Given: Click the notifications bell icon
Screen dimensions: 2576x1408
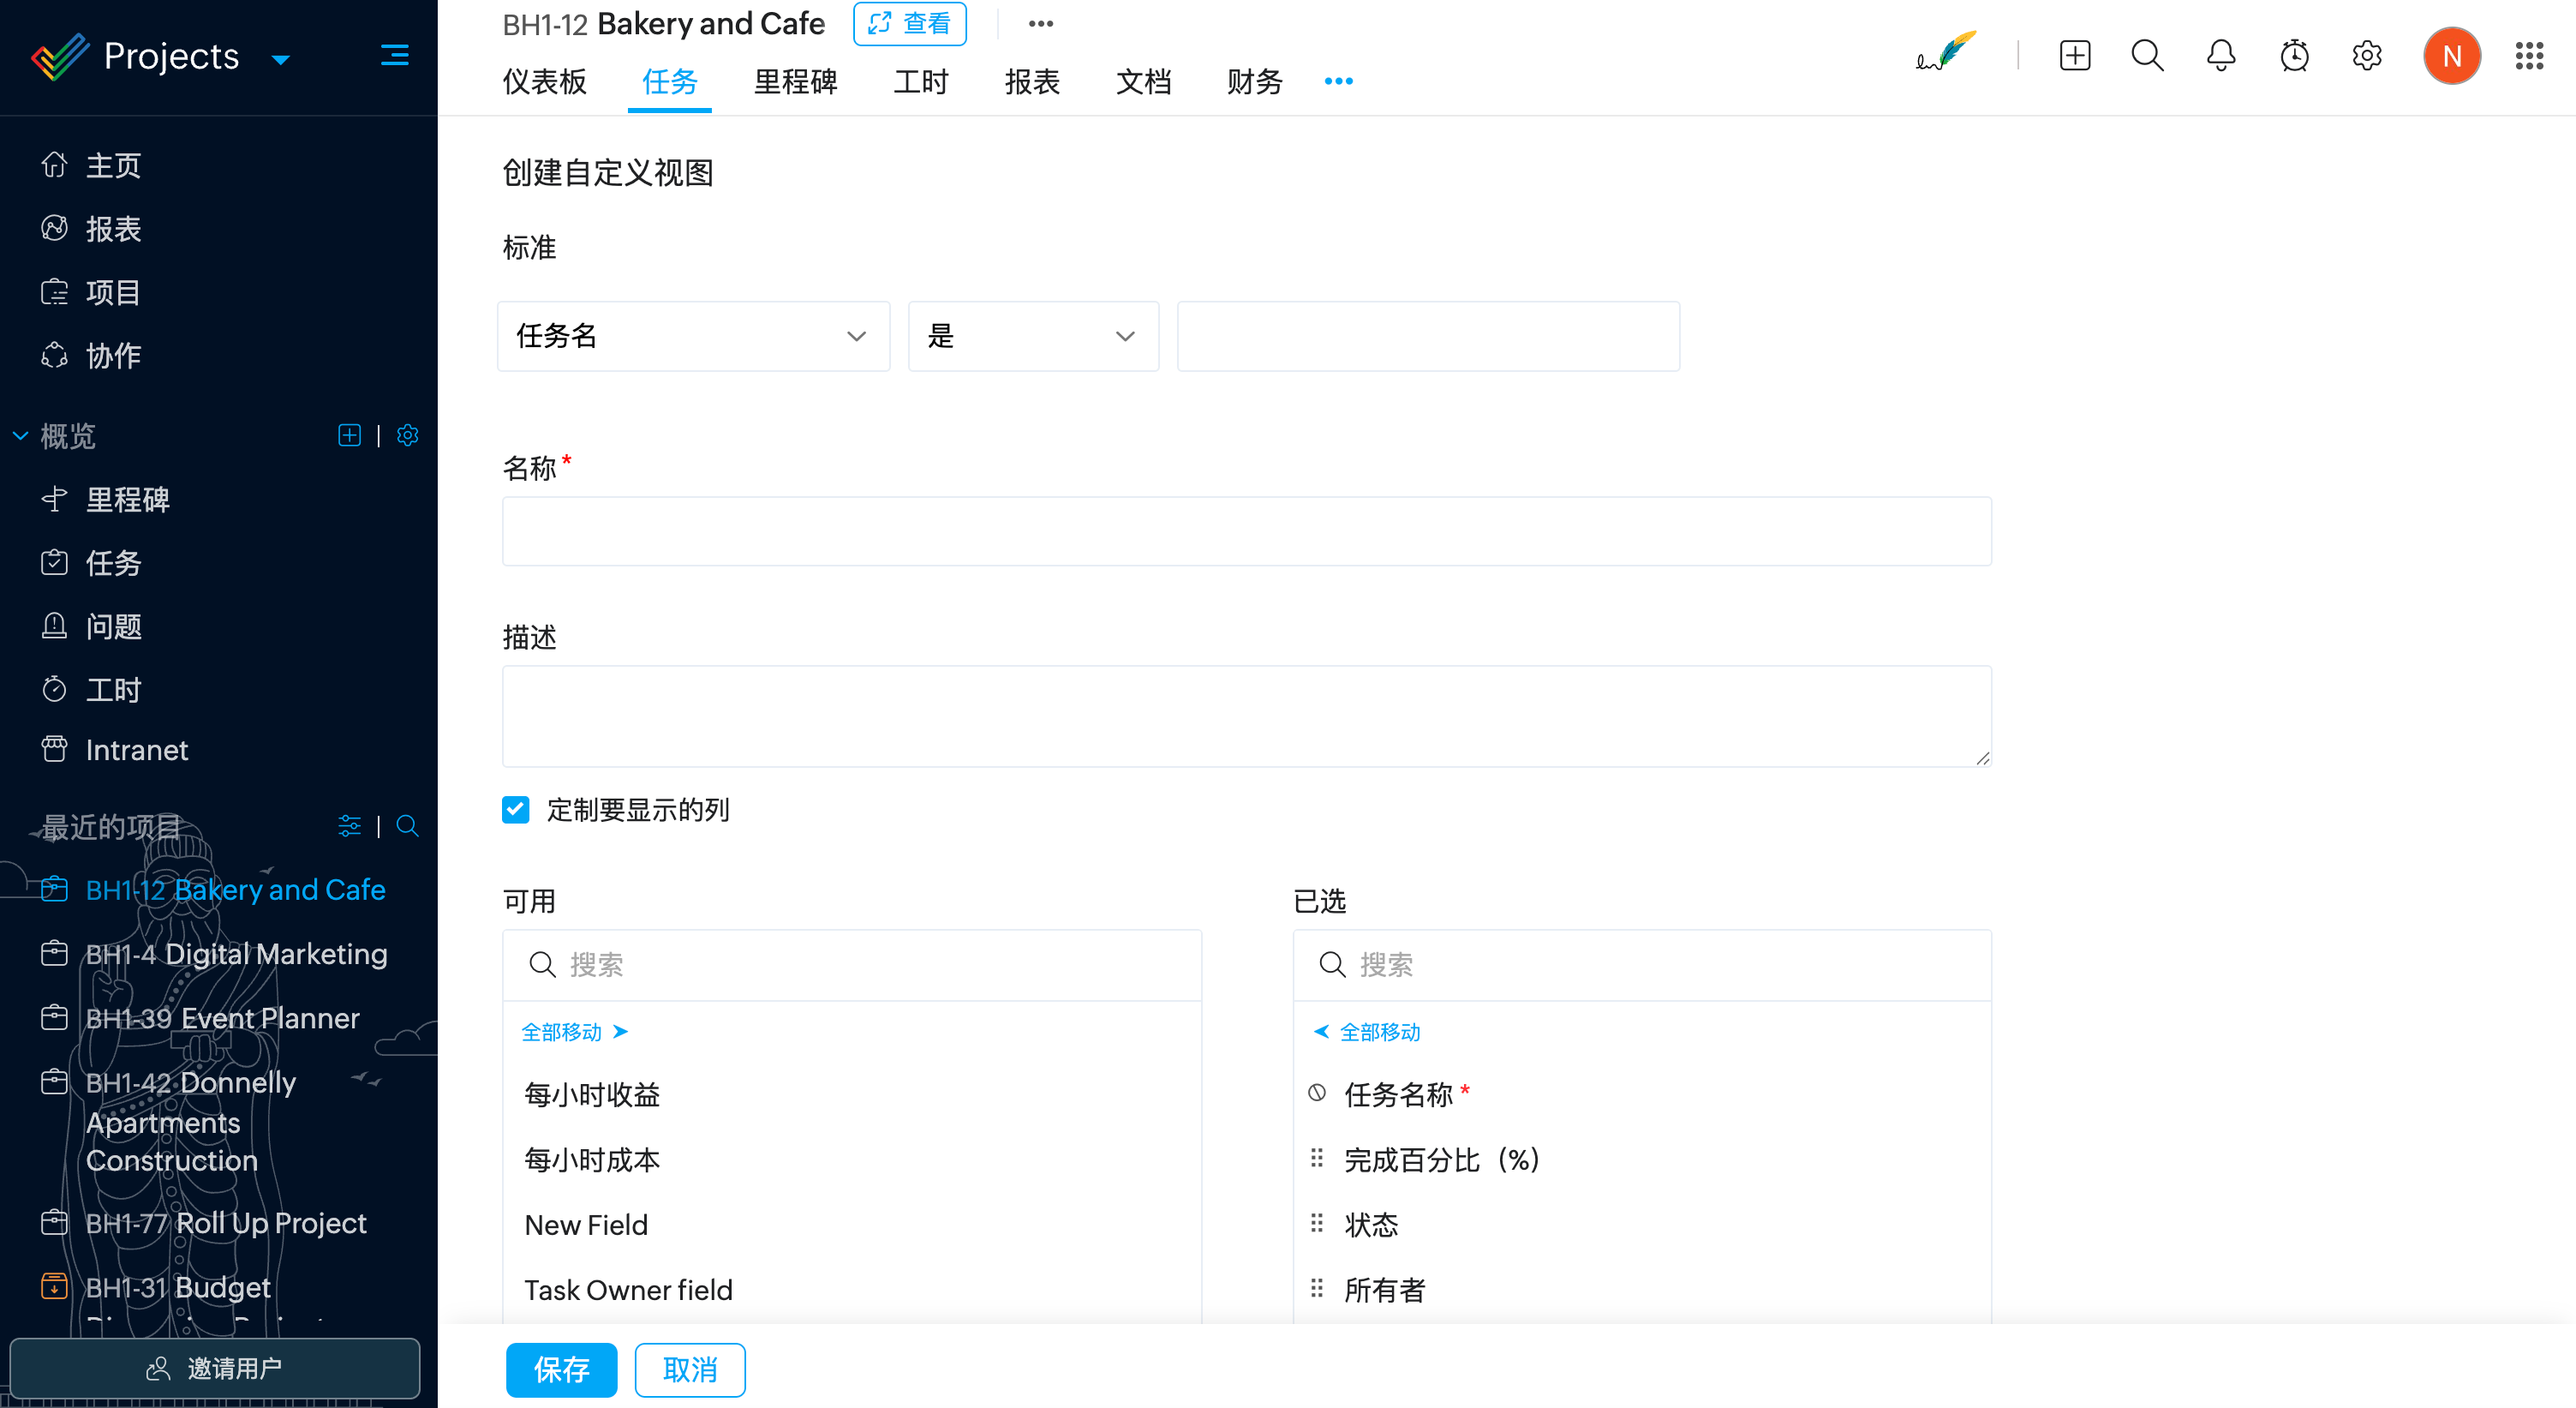Looking at the screenshot, I should coord(2220,55).
